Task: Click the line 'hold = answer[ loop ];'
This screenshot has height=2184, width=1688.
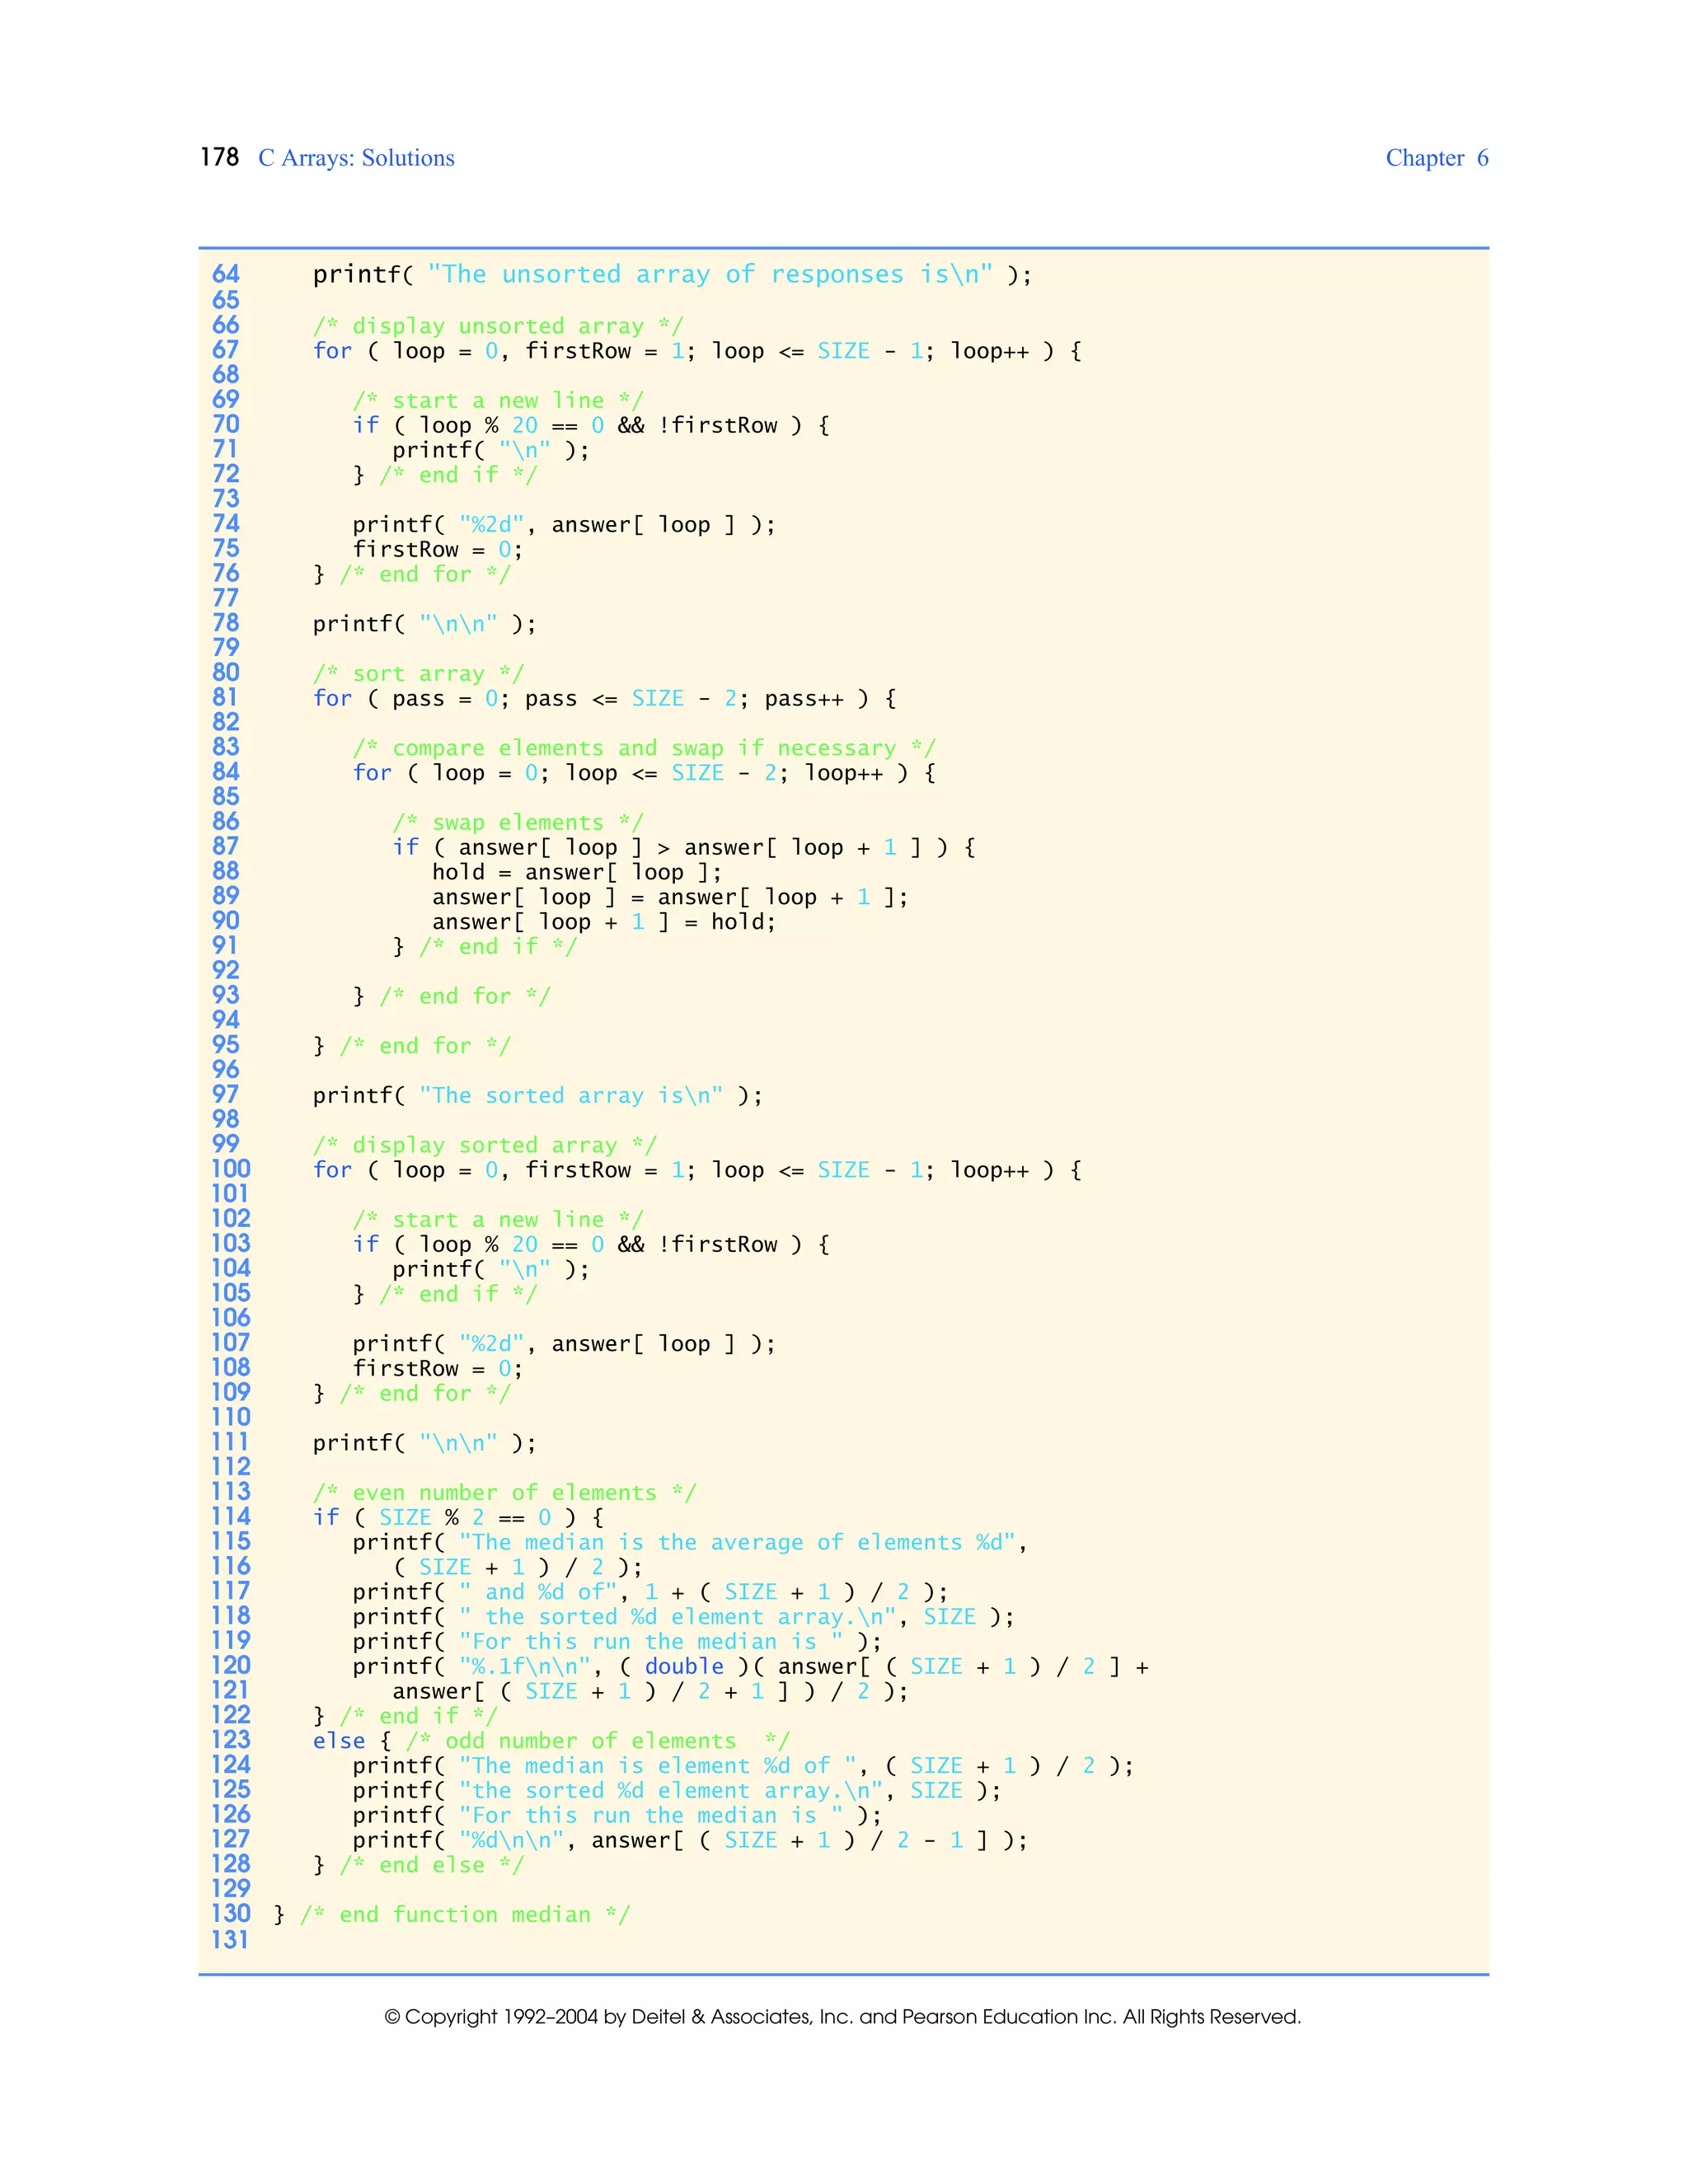Action: click(577, 872)
